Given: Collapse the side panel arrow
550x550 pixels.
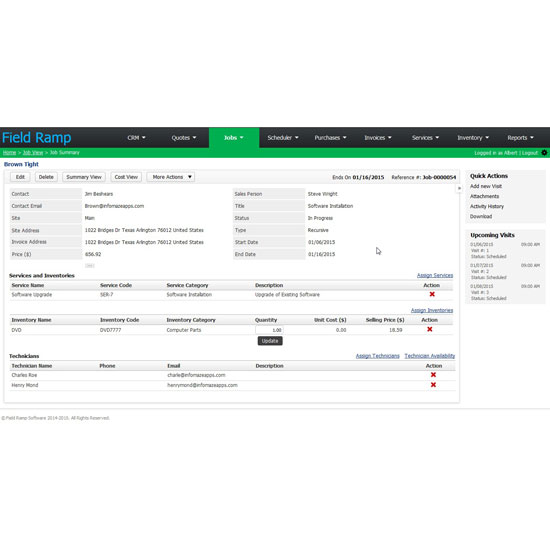Looking at the screenshot, I should (x=459, y=188).
